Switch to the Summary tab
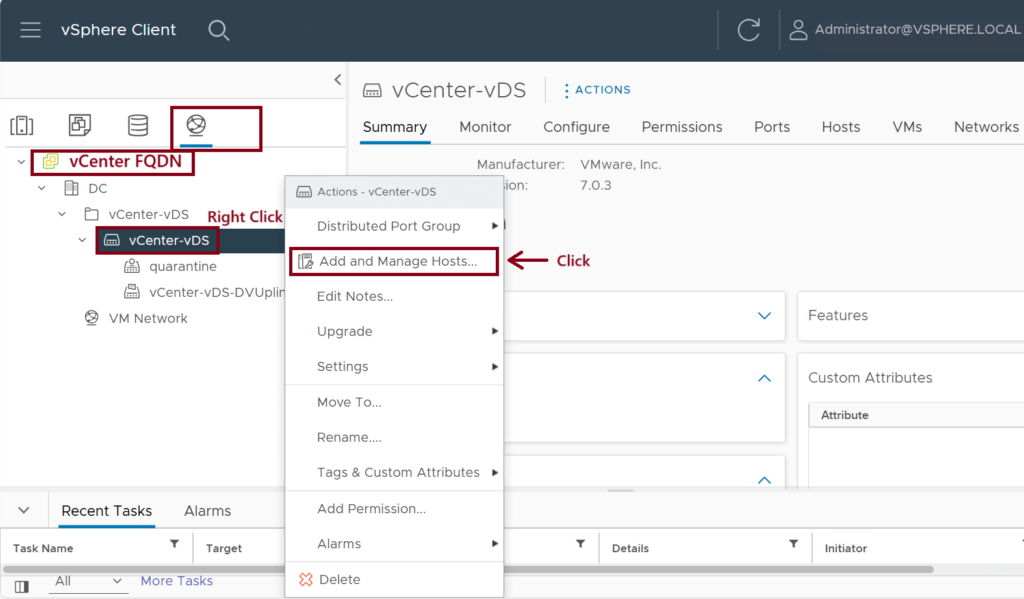Image resolution: width=1024 pixels, height=599 pixels. tap(395, 127)
